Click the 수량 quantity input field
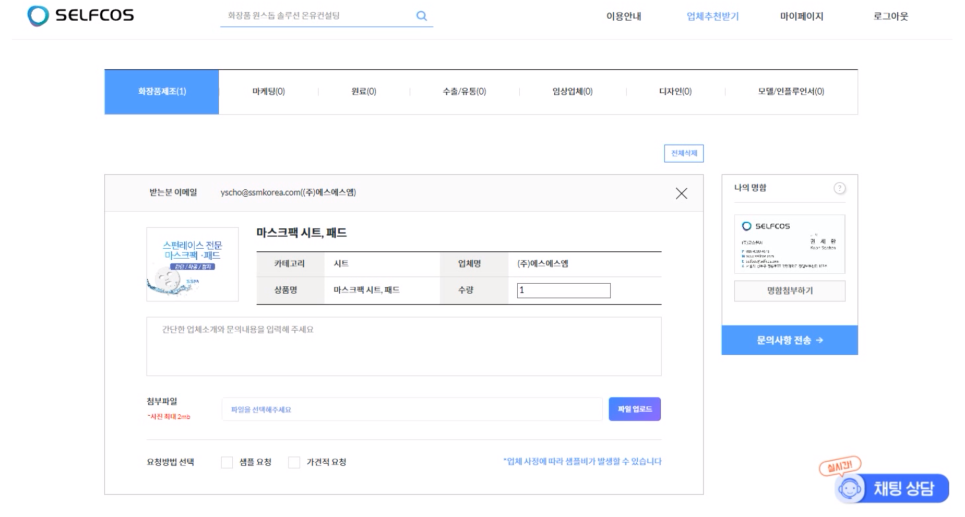Image resolution: width=965 pixels, height=517 pixels. coord(563,291)
